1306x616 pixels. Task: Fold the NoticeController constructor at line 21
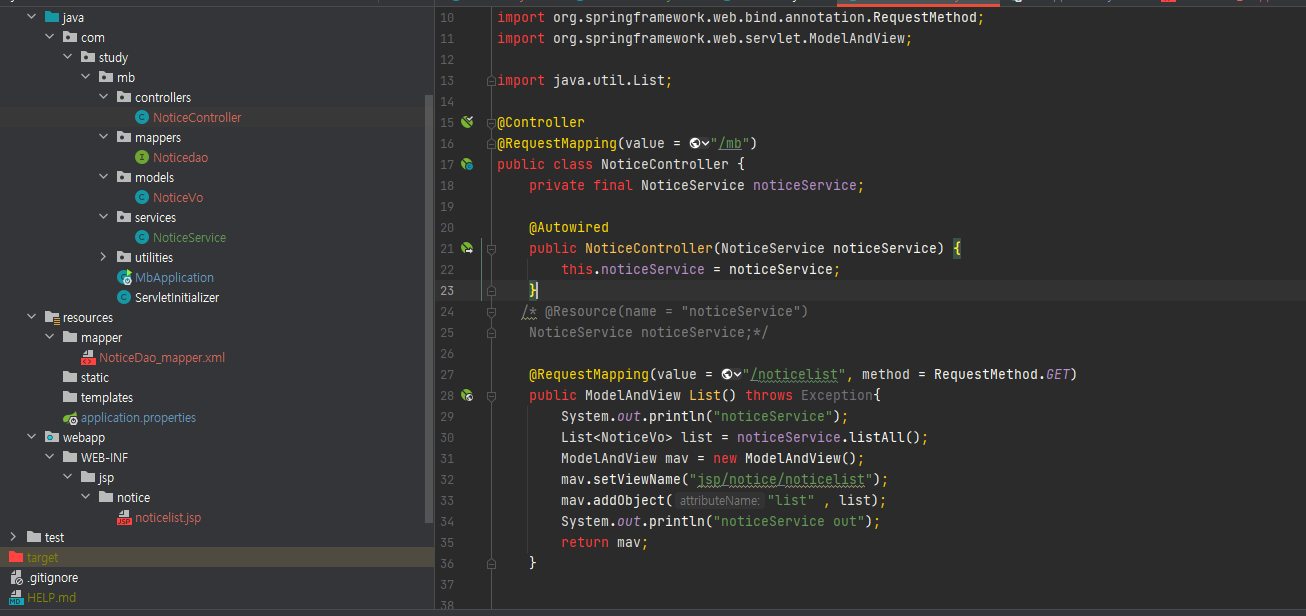coord(490,248)
